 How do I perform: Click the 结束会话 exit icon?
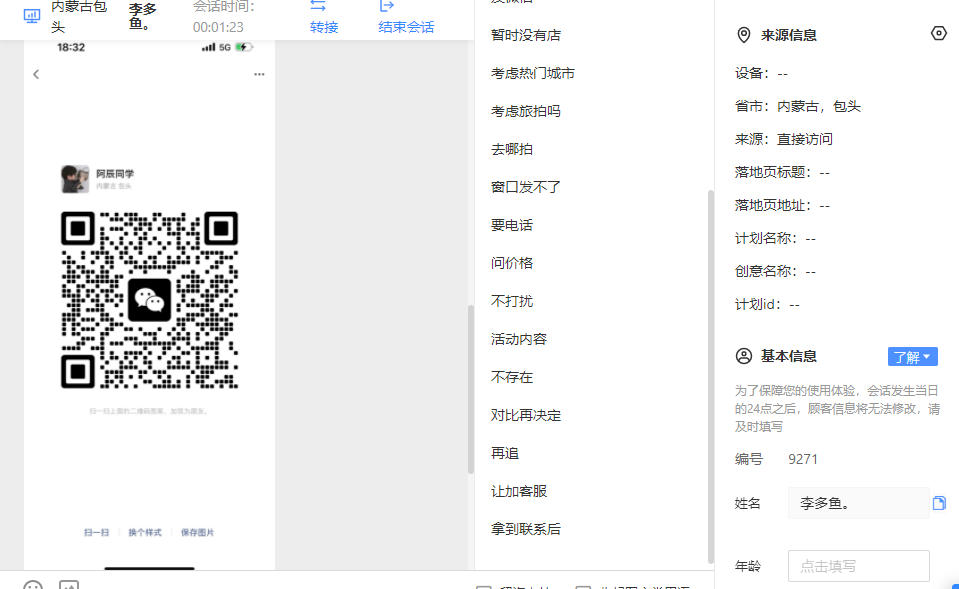(x=387, y=6)
